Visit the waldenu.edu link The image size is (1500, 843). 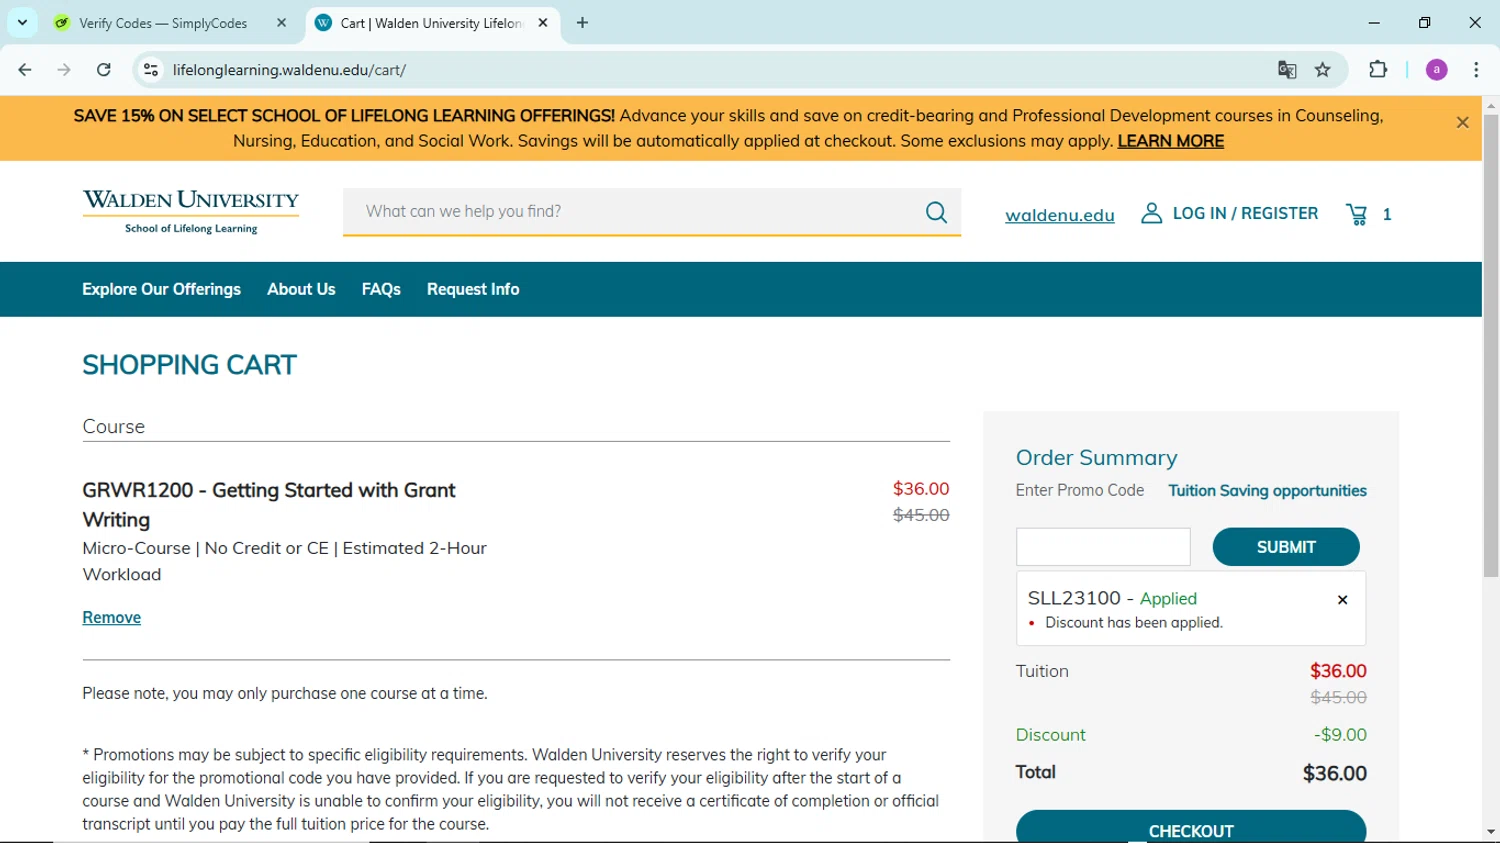point(1059,215)
